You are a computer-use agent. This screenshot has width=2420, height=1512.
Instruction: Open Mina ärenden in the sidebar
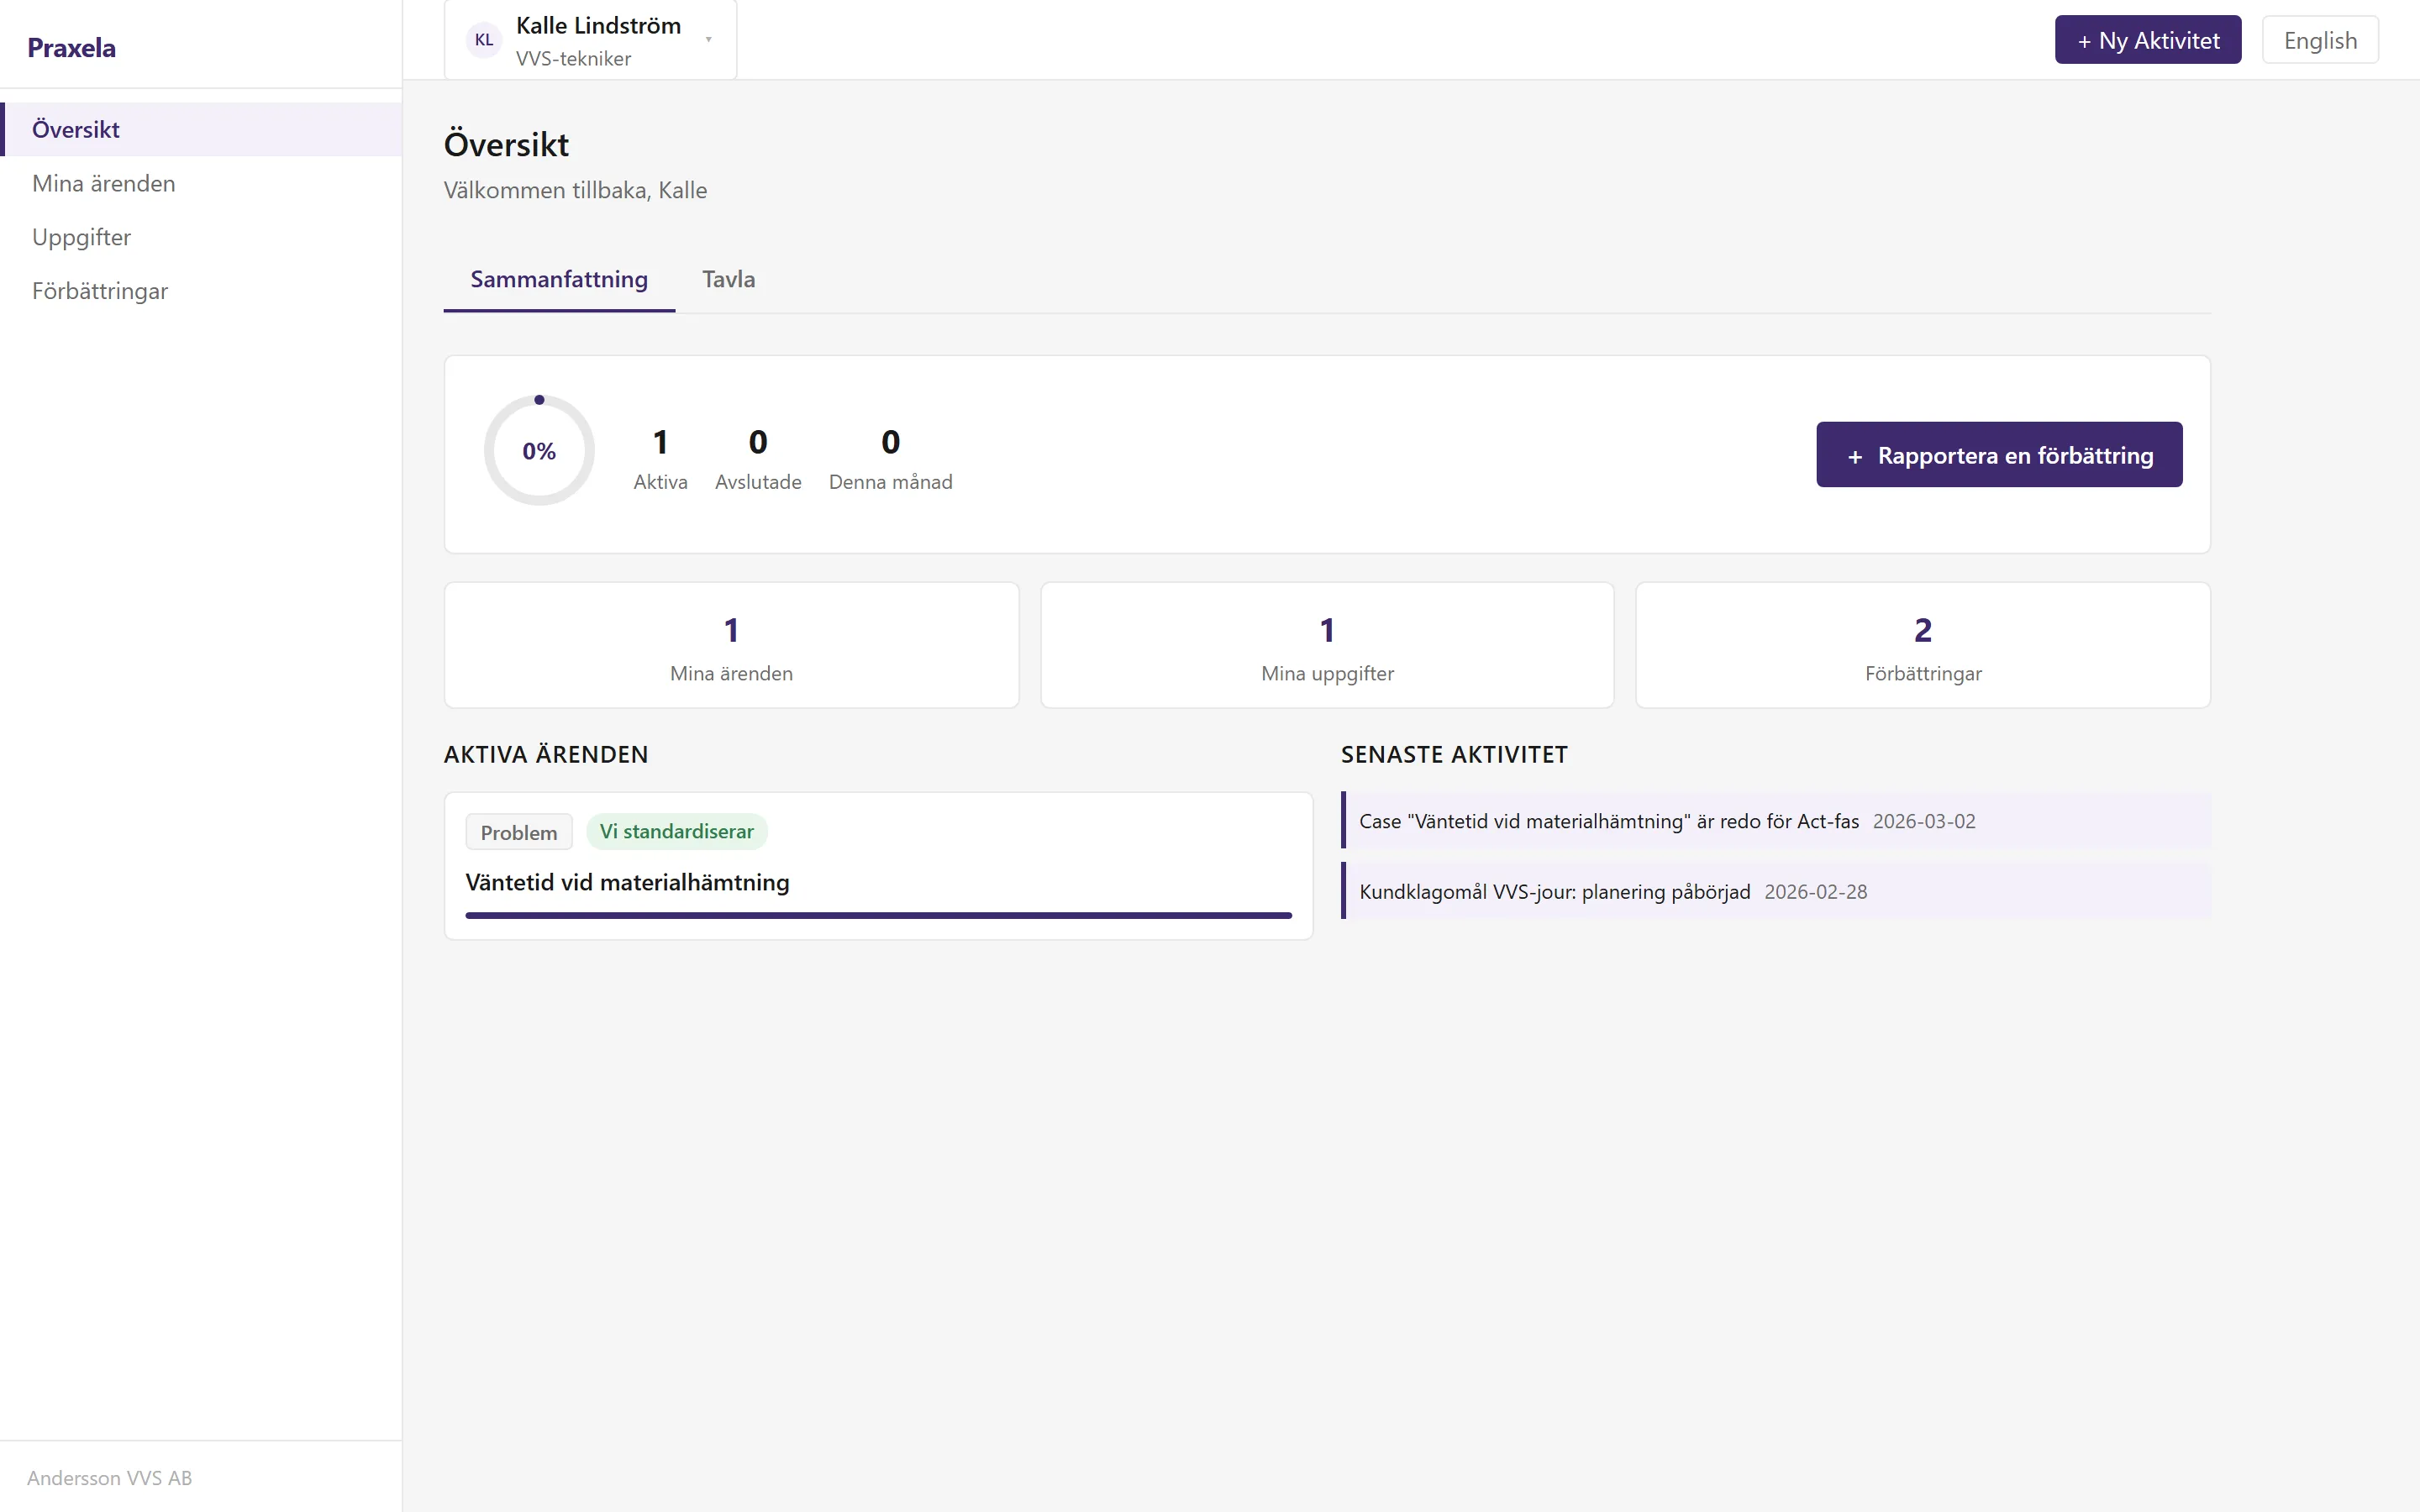pos(201,183)
